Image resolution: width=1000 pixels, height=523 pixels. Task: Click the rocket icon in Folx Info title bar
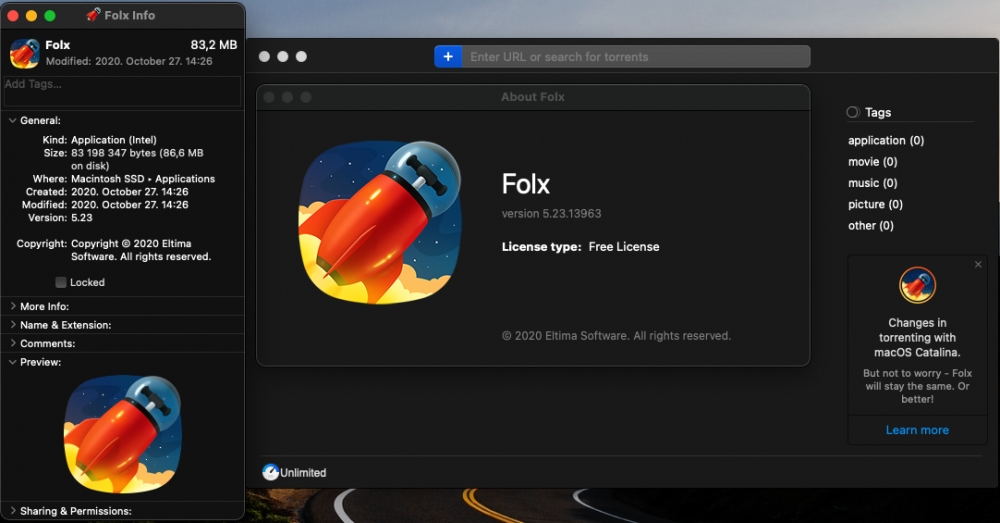click(x=94, y=15)
